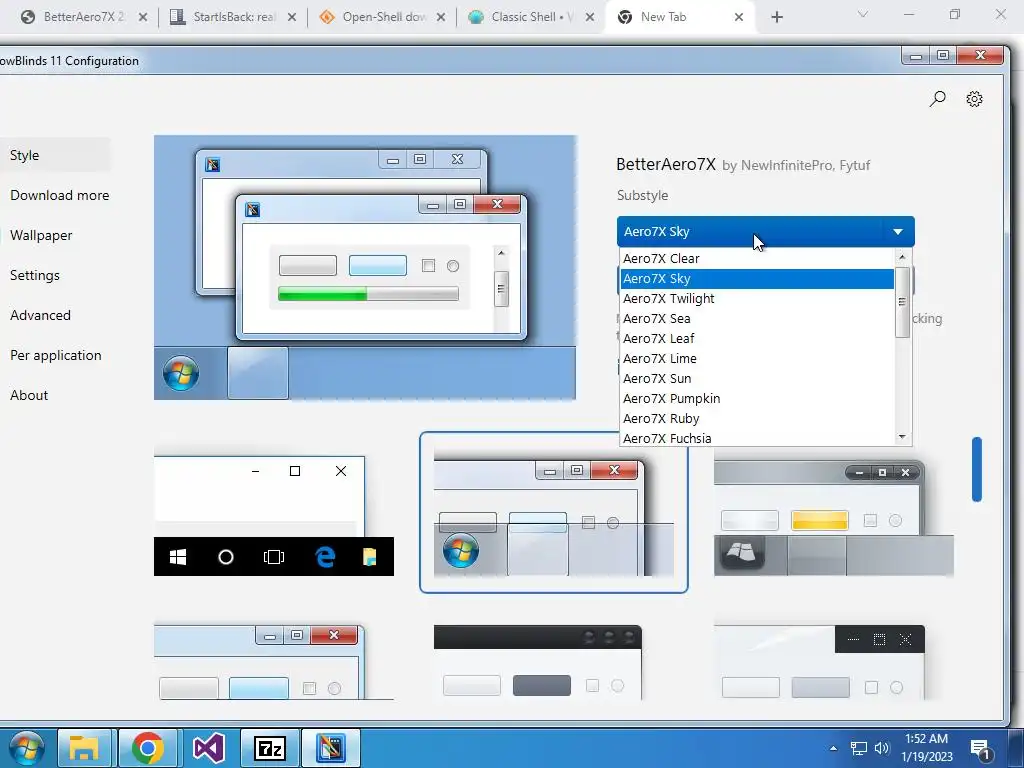The width and height of the screenshot is (1024, 768).
Task: Open the Per application section
Action: (x=56, y=355)
